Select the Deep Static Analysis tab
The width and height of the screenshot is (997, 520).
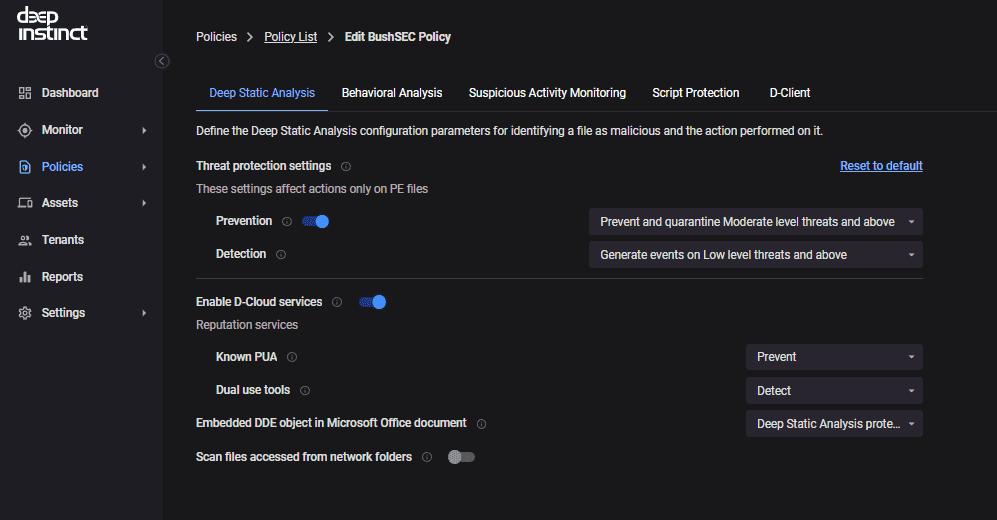pos(262,93)
